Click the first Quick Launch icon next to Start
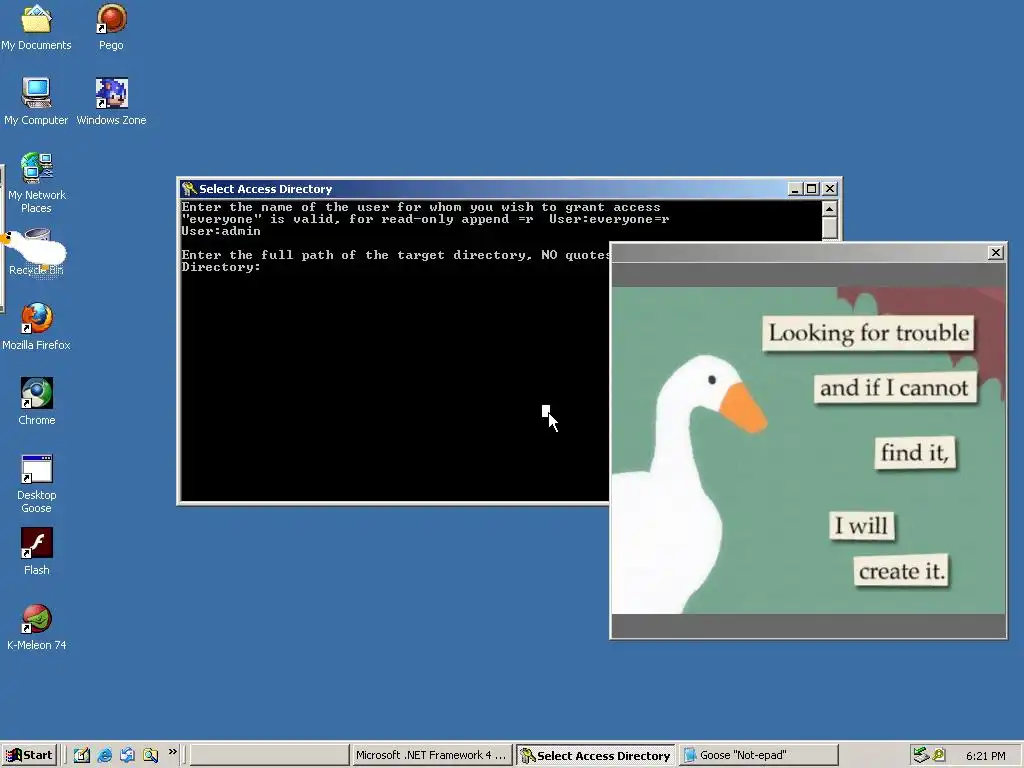This screenshot has width=1024, height=768. (x=82, y=755)
